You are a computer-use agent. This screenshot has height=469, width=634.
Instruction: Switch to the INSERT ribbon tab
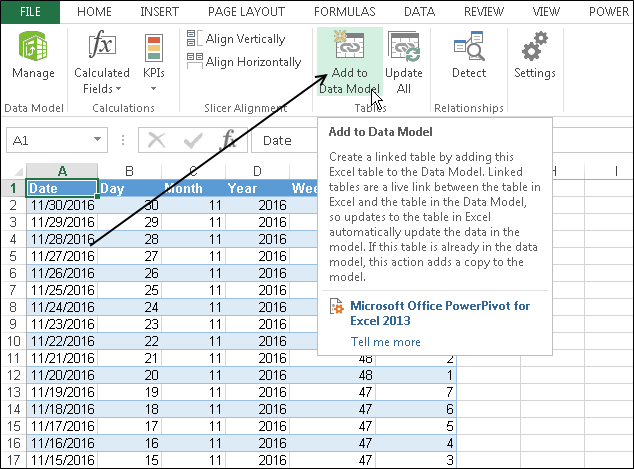coord(159,12)
